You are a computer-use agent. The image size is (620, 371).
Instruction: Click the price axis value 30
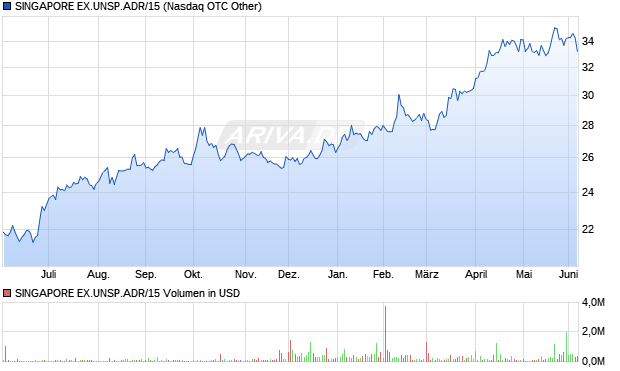[x=588, y=95]
